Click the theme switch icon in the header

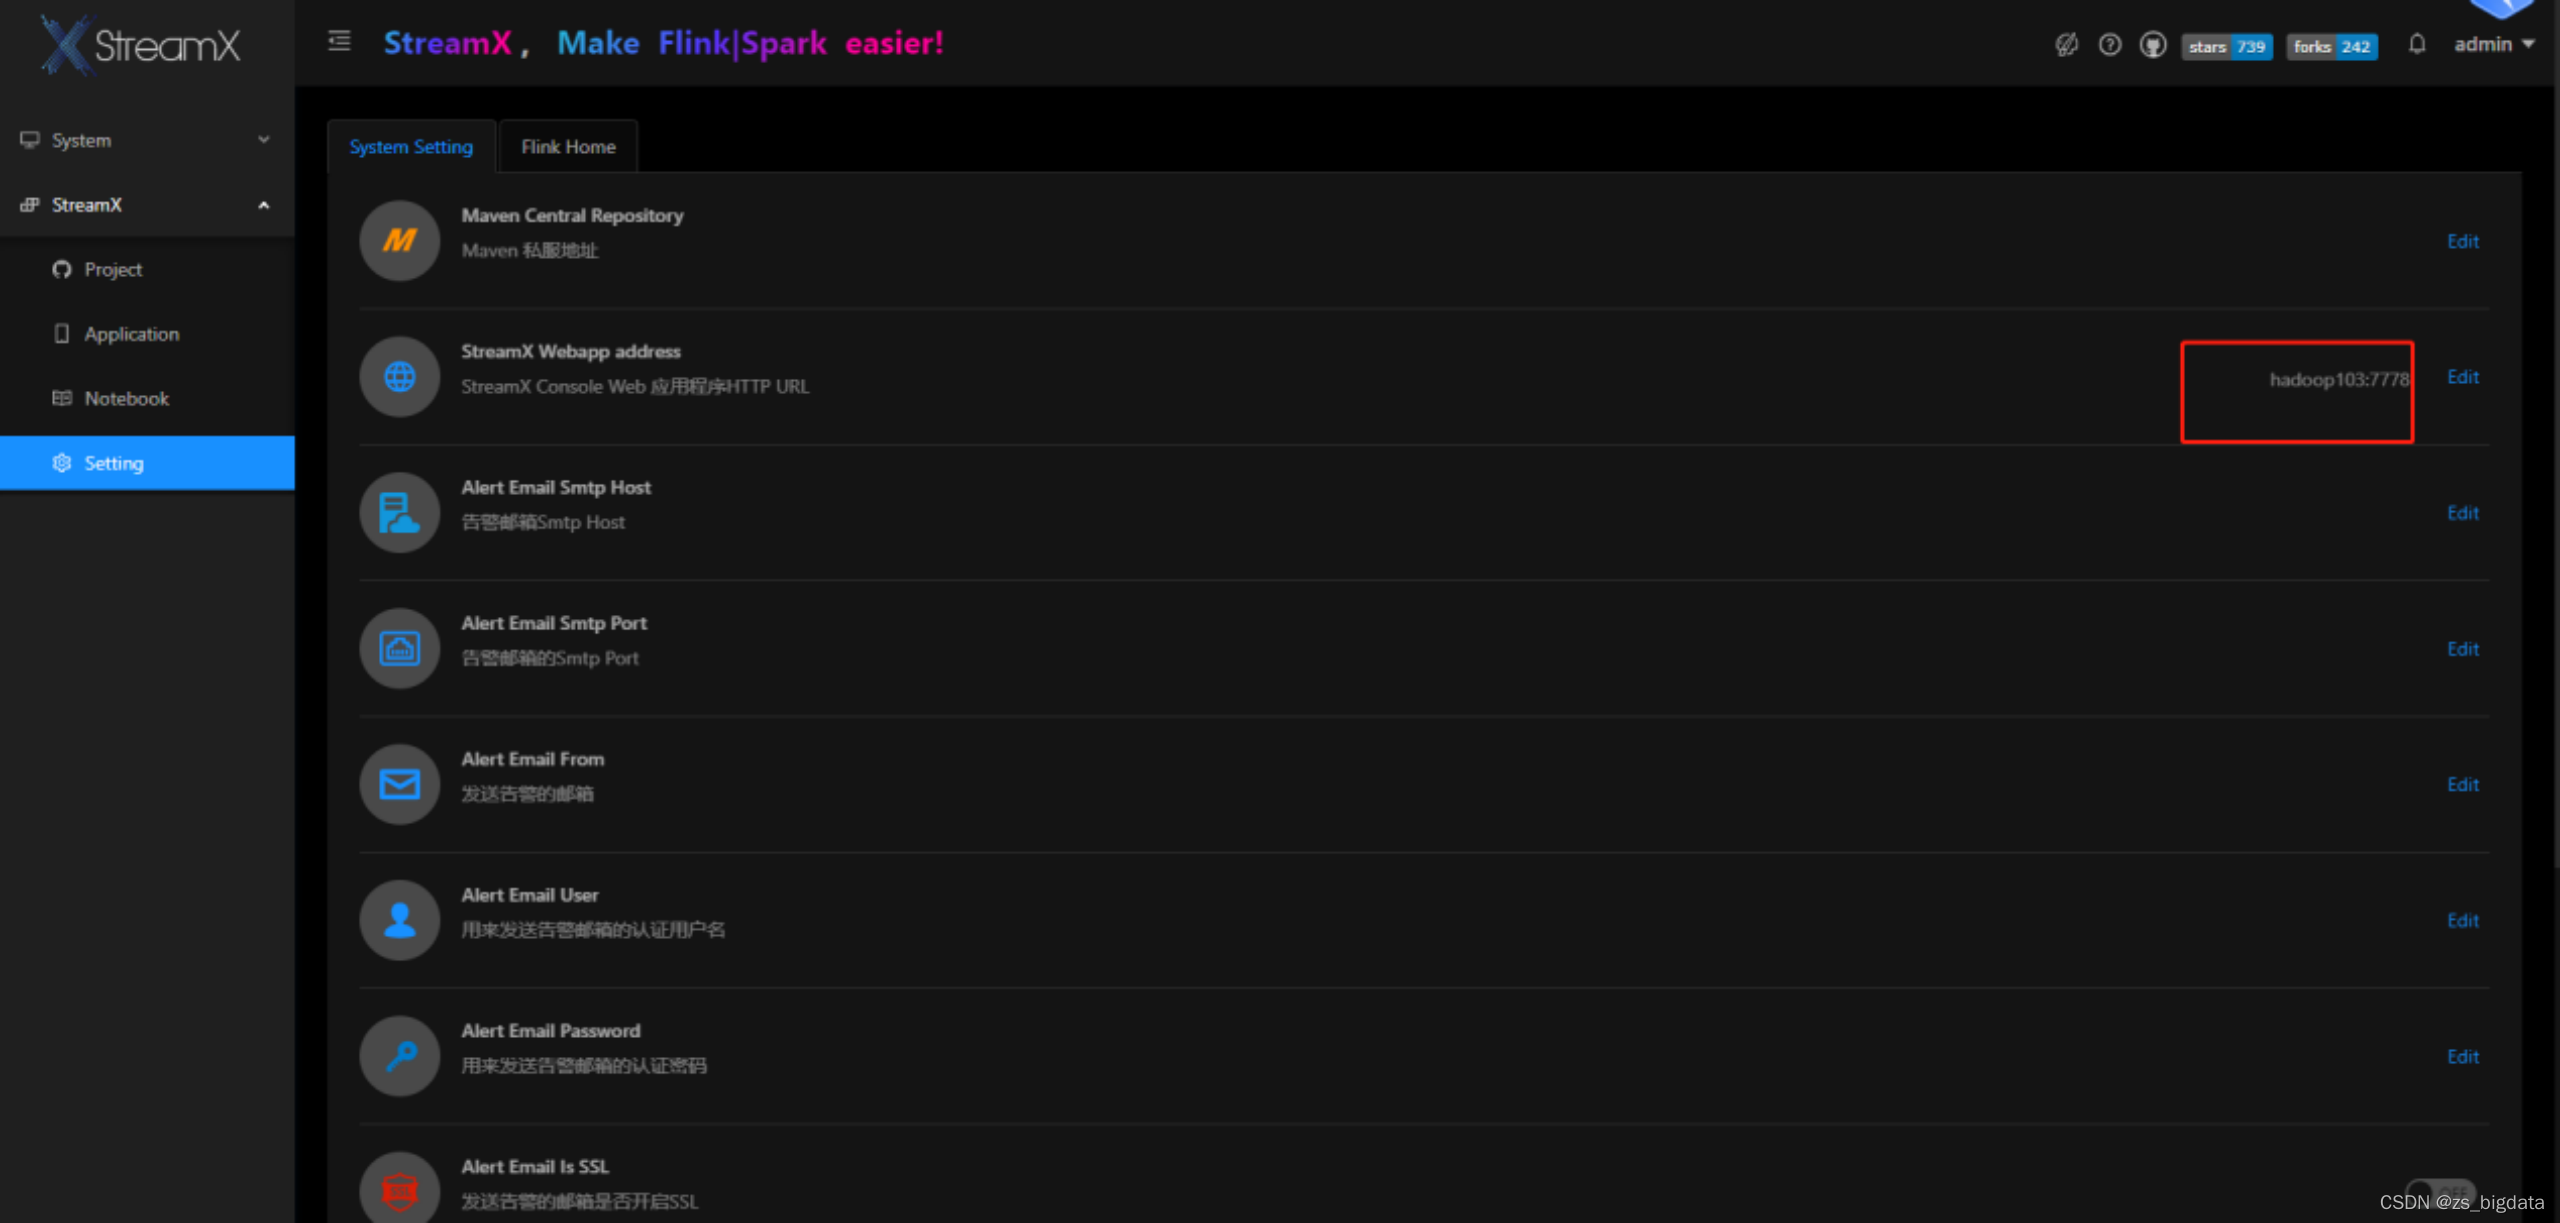click(x=2066, y=45)
